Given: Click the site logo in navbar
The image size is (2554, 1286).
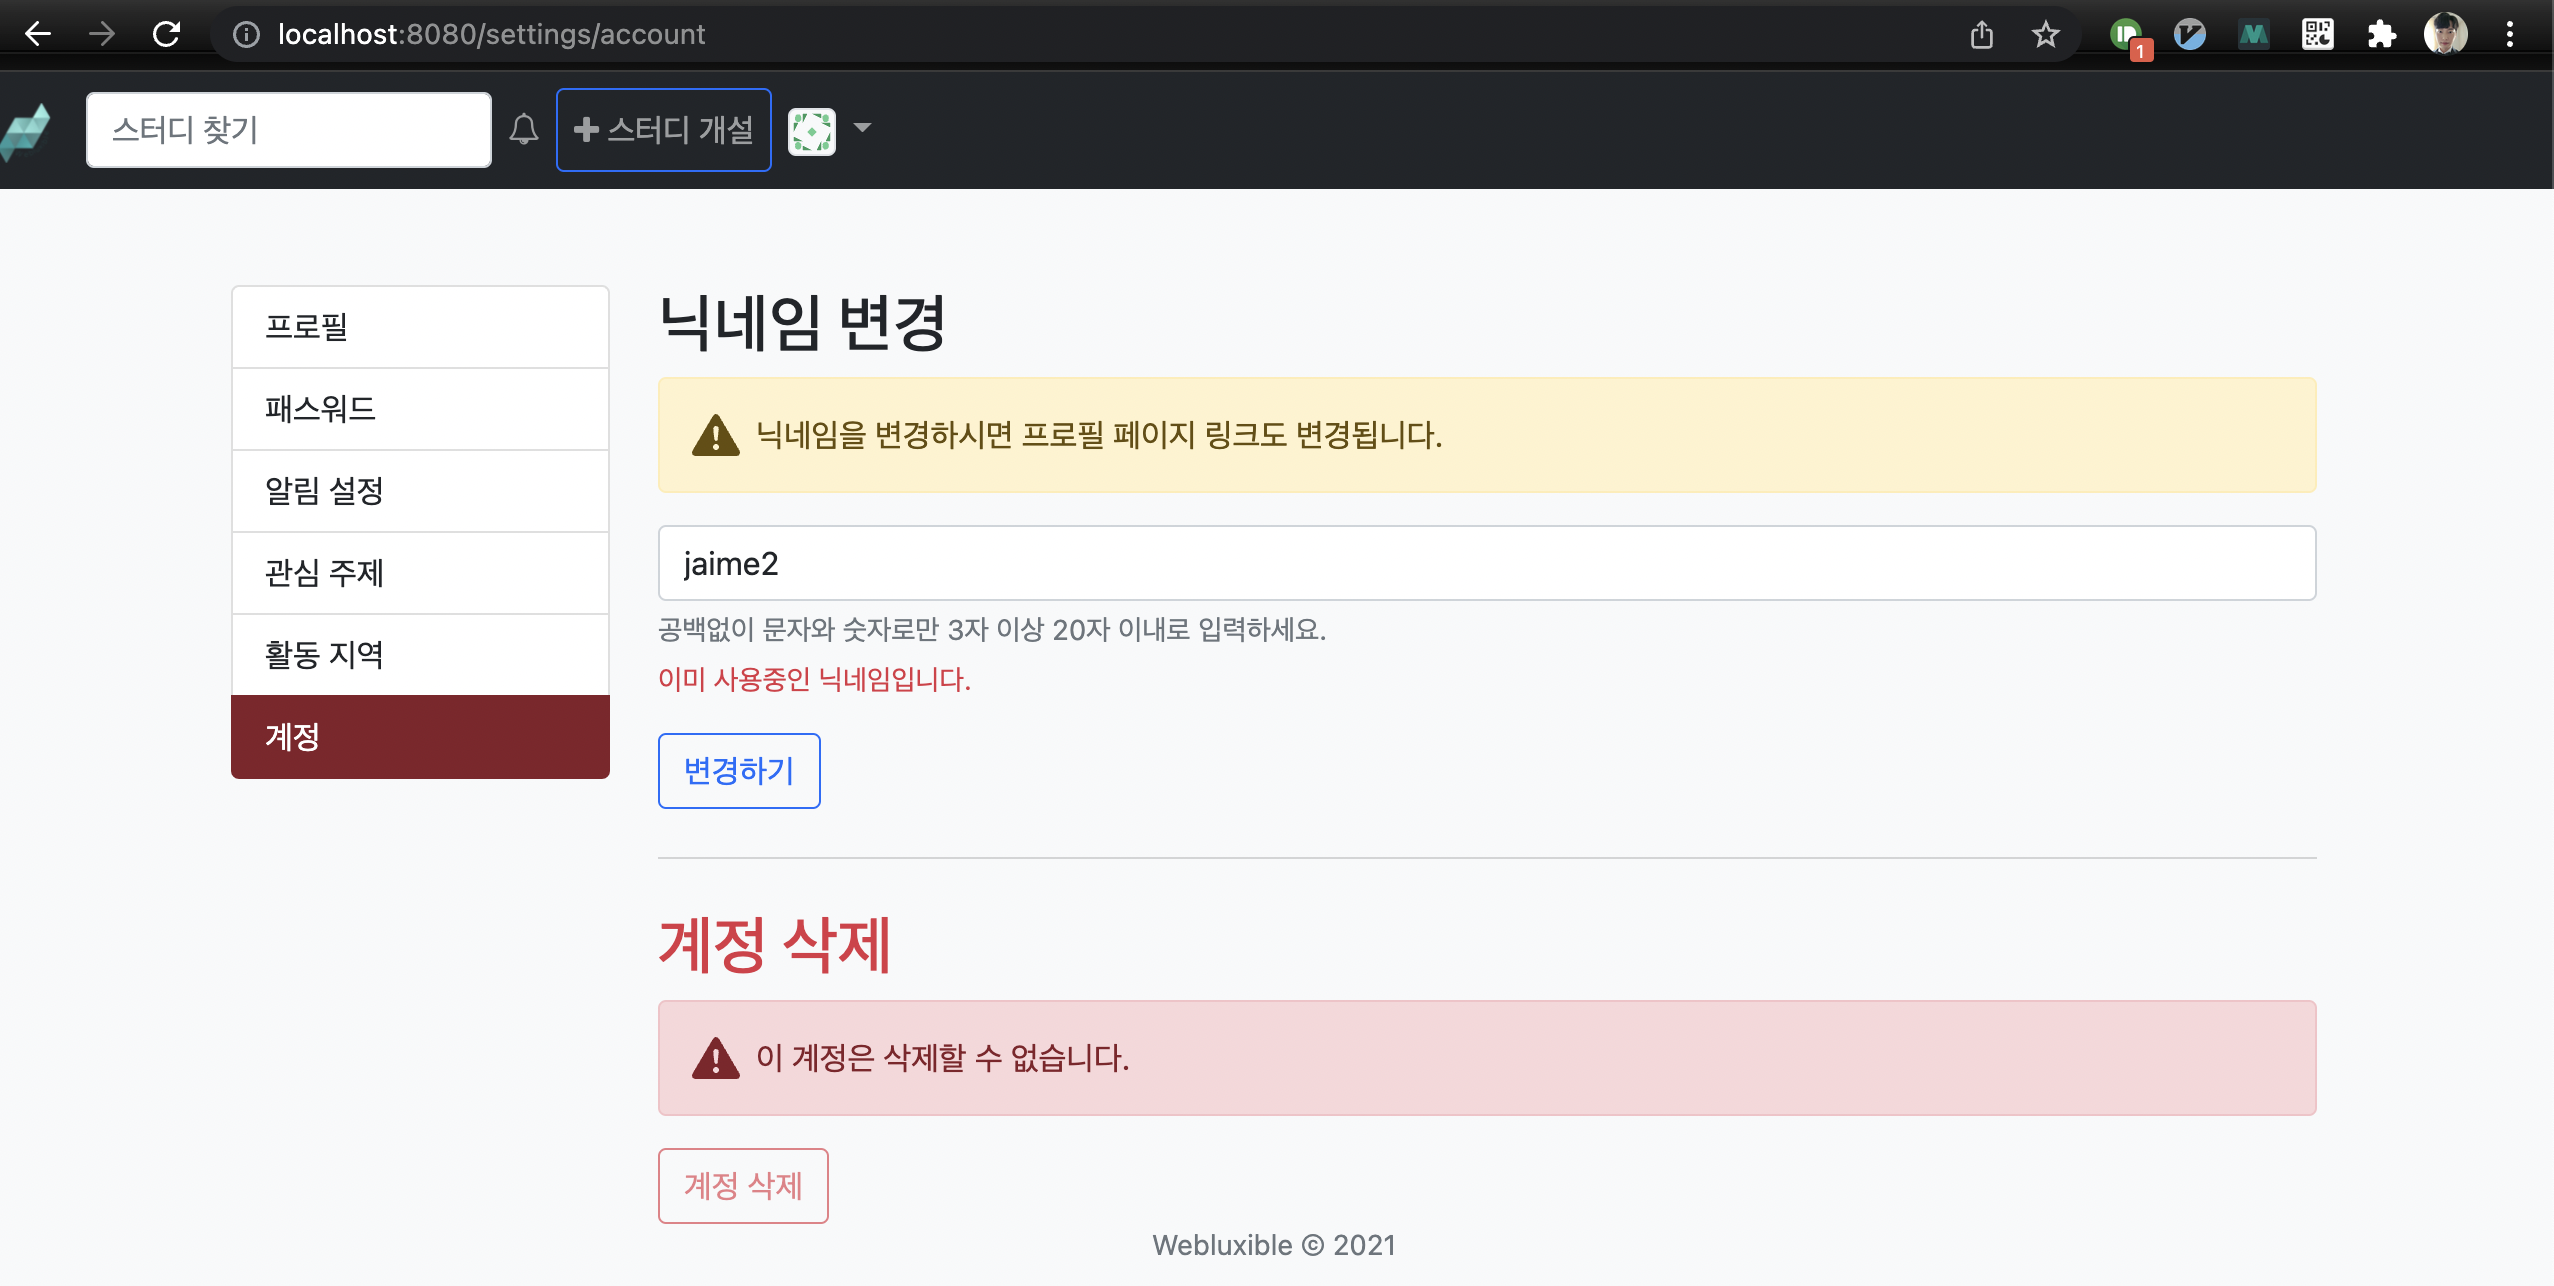Looking at the screenshot, I should tap(27, 130).
